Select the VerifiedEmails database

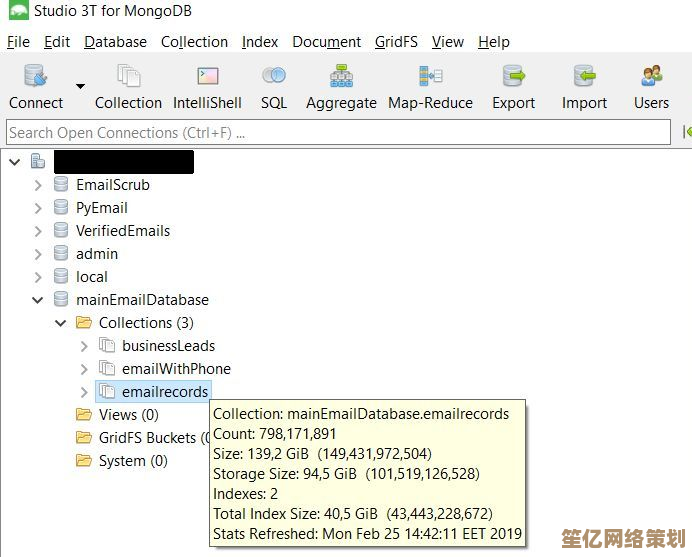(x=123, y=231)
